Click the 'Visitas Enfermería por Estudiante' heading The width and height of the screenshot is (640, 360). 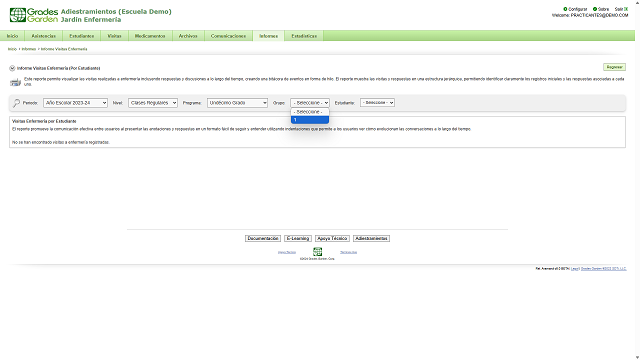tap(44, 121)
